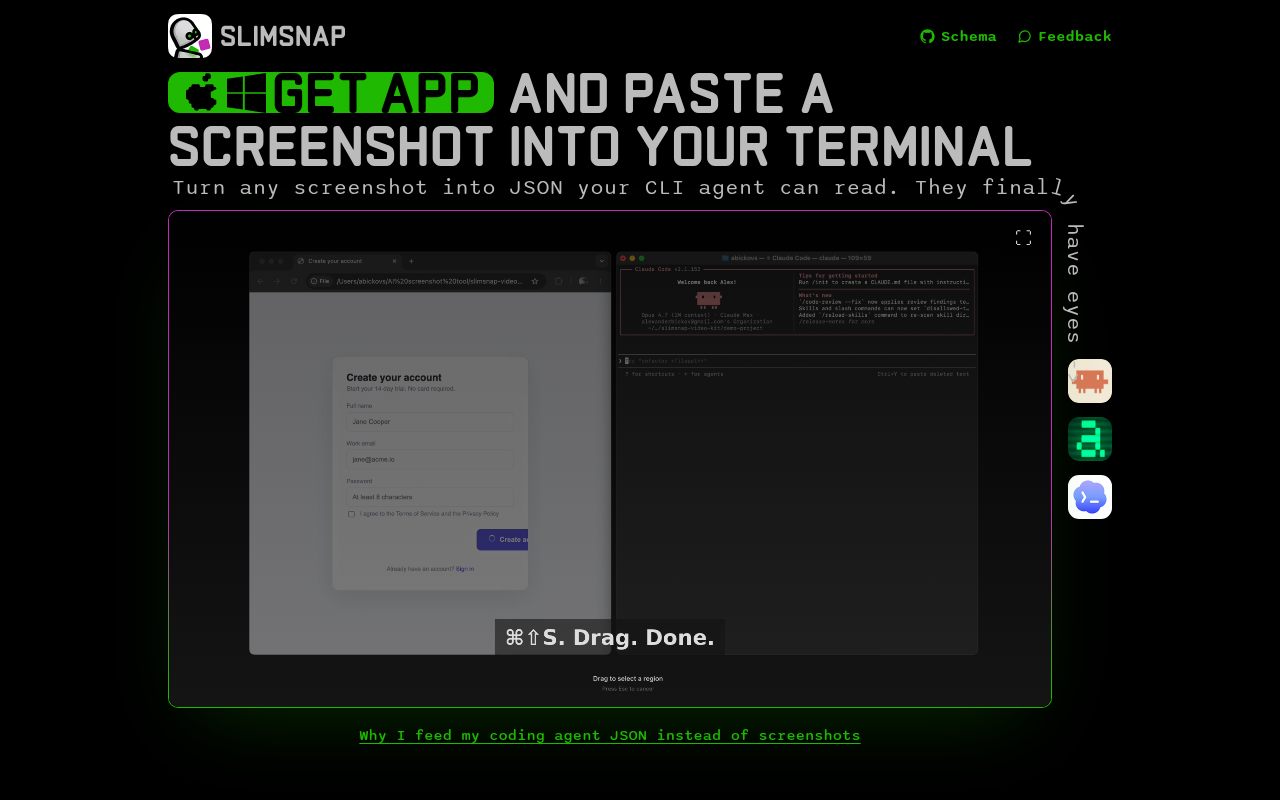
Task: Click the Sign in link in demo
Action: [465, 569]
